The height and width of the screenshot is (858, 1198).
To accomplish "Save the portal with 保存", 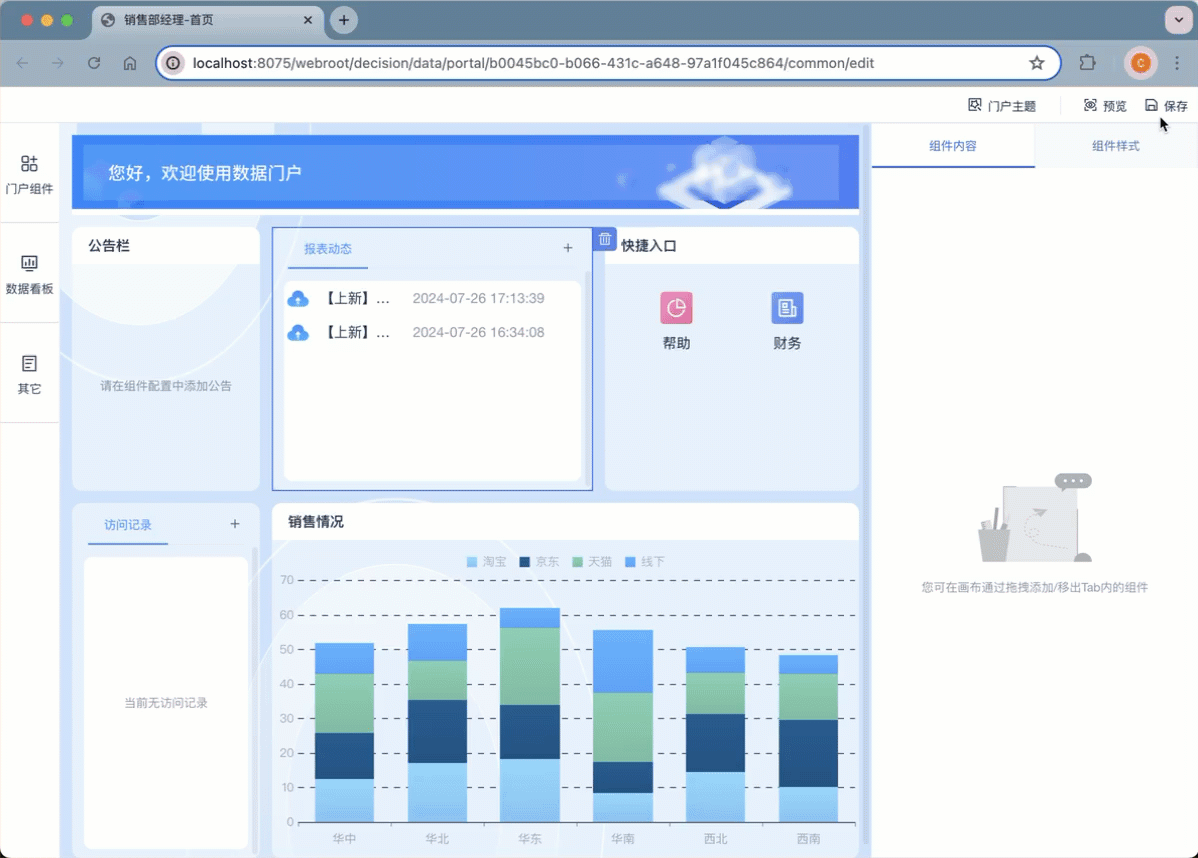I will point(1166,105).
